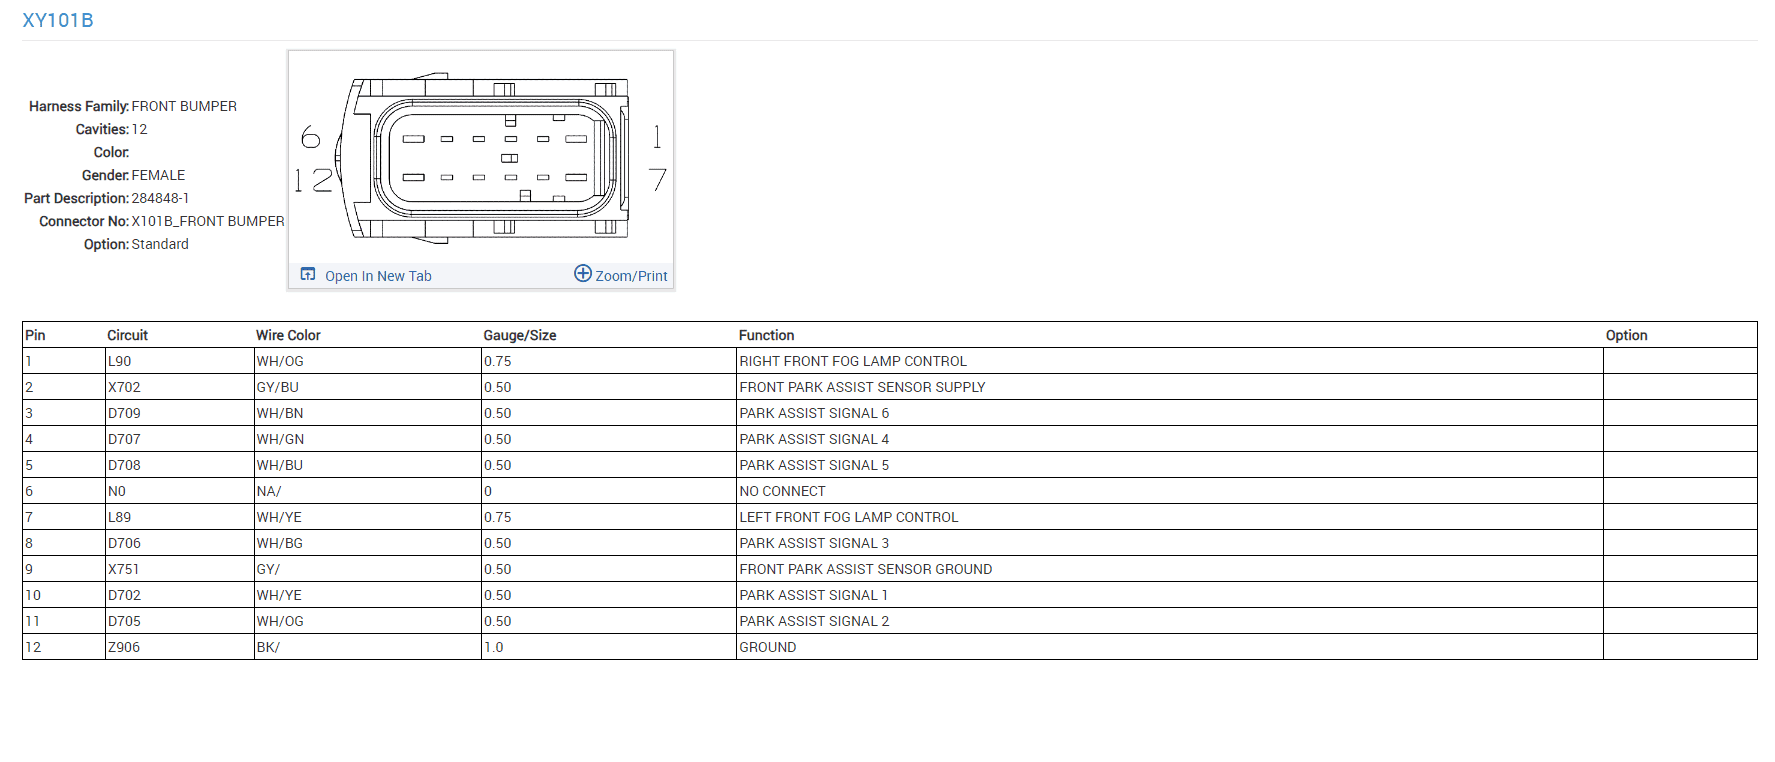
Task: Click the FRONT PARK ASSIST SENSOR GROUND cell
Action: (x=1170, y=569)
